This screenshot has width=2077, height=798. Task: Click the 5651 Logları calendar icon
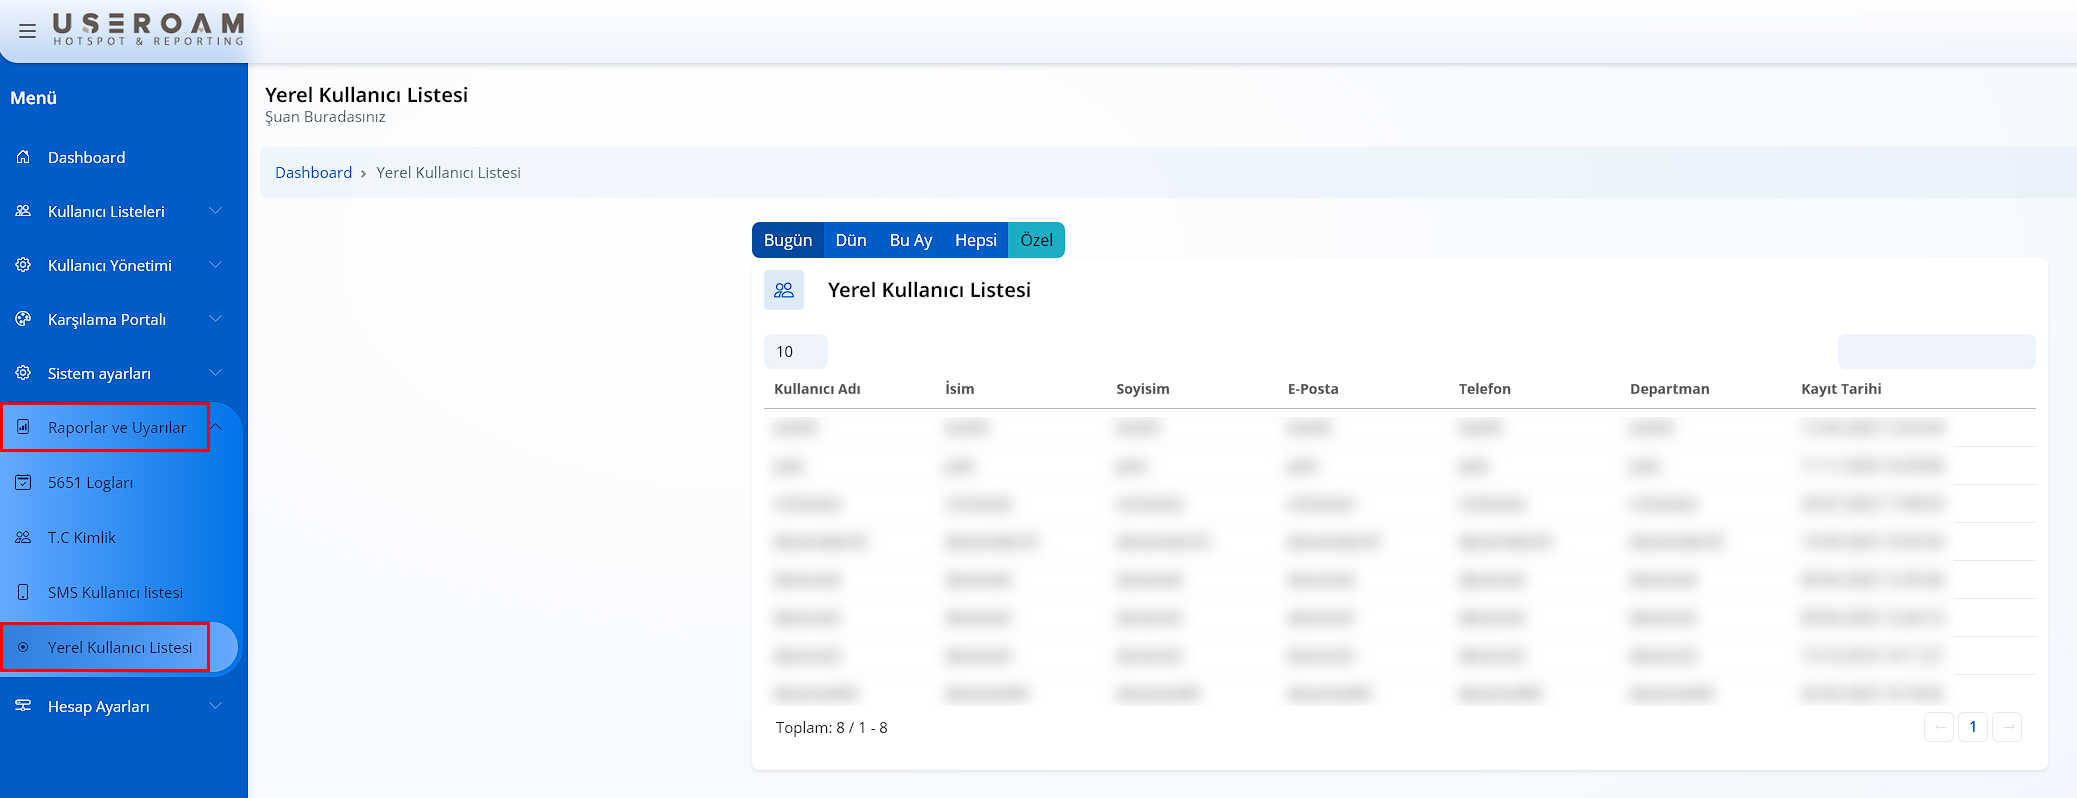point(23,482)
